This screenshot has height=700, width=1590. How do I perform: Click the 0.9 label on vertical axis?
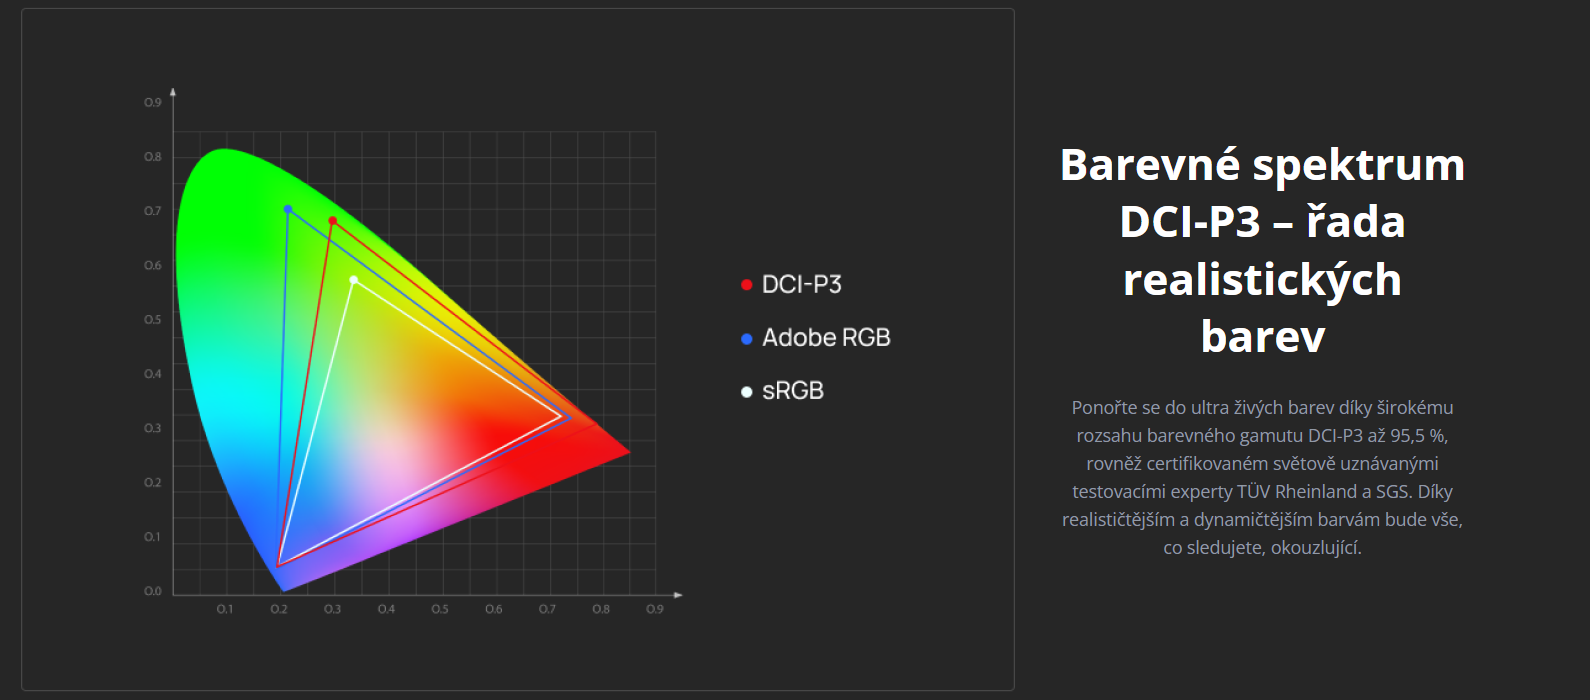coord(152,103)
